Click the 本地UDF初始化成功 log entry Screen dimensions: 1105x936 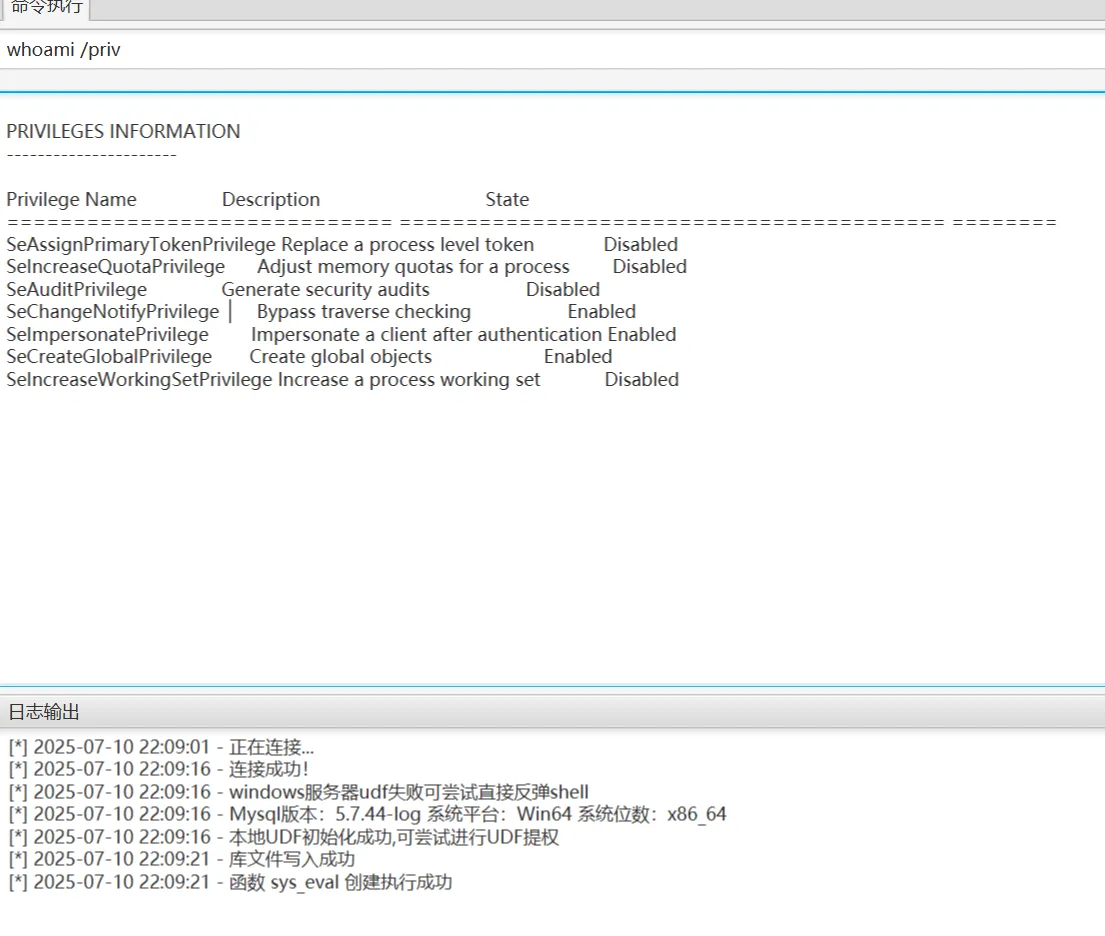click(283, 837)
